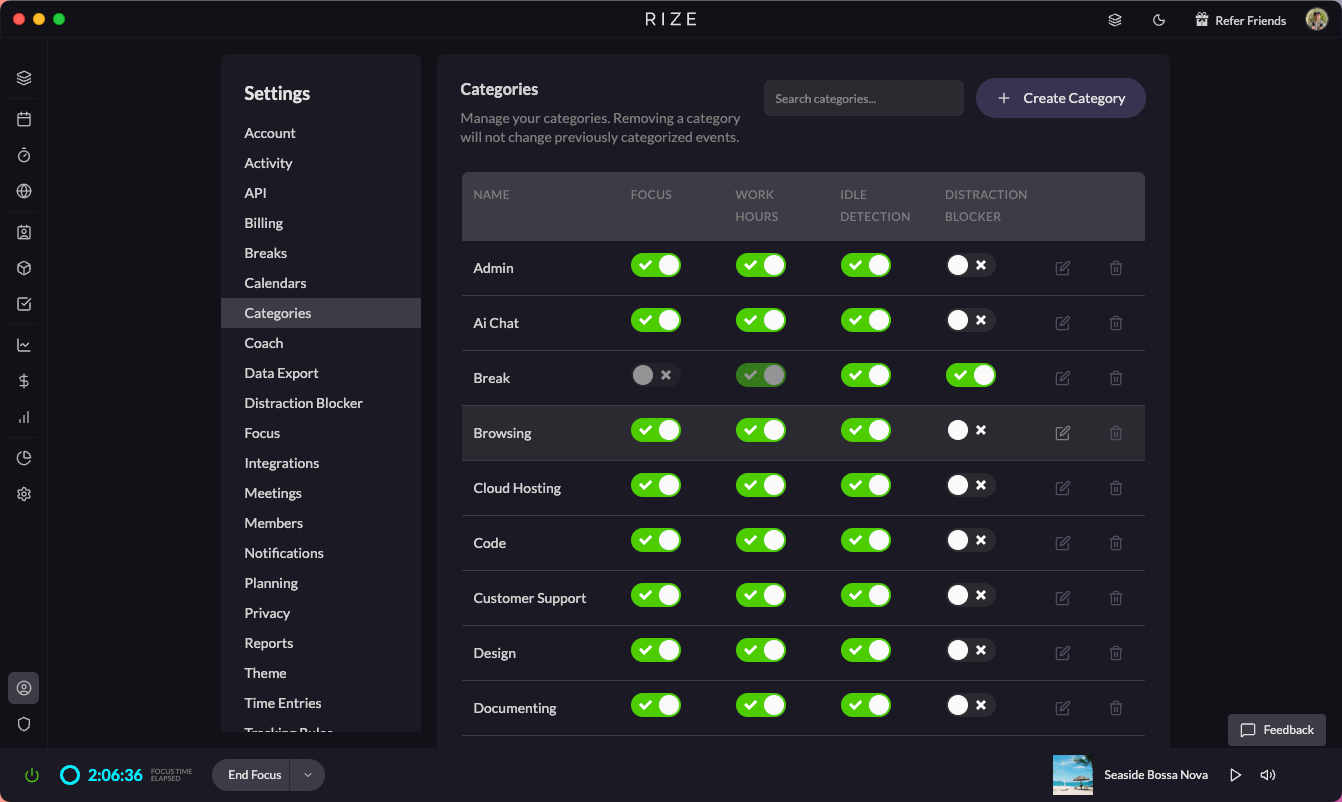Image resolution: width=1342 pixels, height=802 pixels.
Task: Click inside the search categories field
Action: tap(863, 98)
